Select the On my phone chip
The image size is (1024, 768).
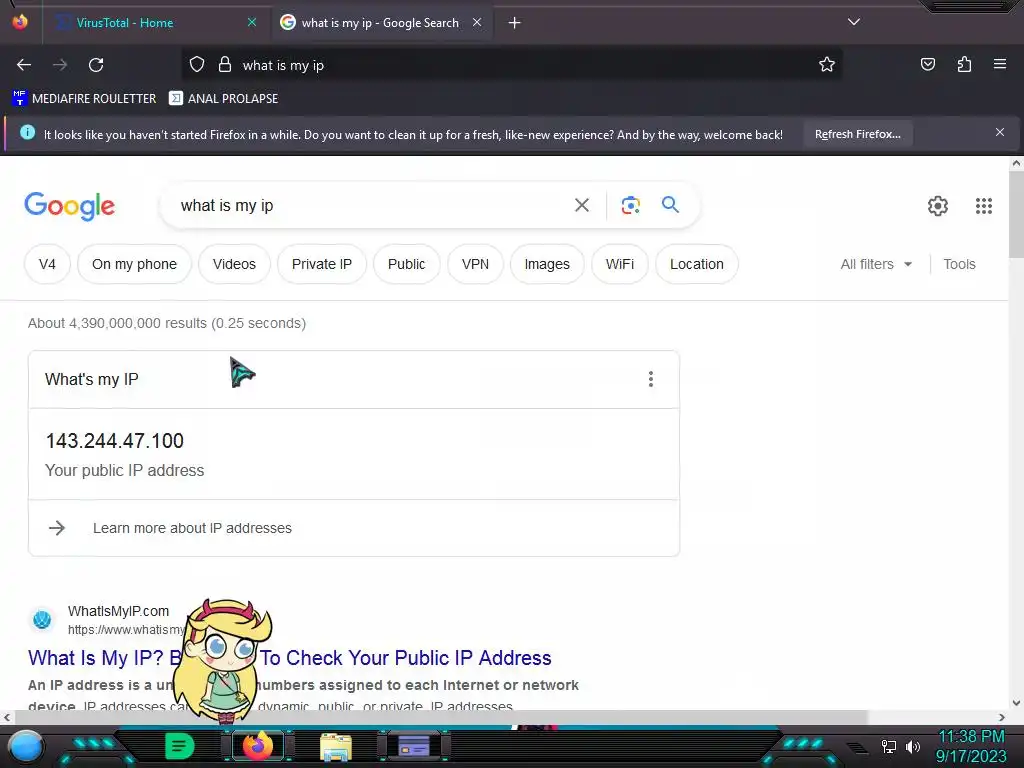tap(135, 264)
